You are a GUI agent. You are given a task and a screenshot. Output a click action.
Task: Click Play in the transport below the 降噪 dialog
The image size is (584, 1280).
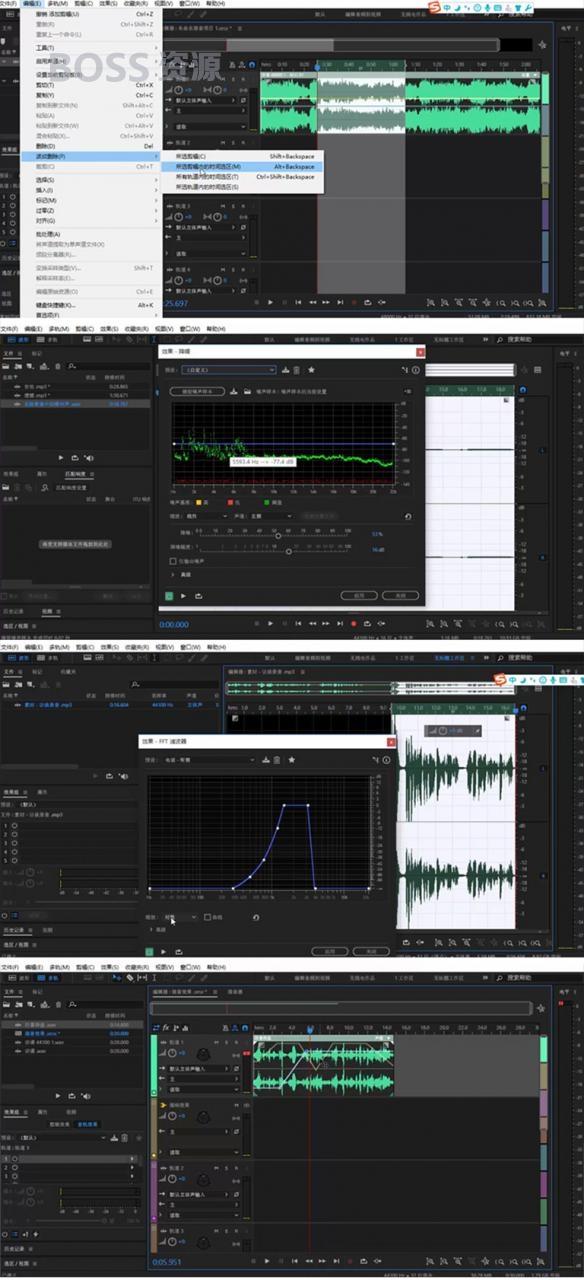[x=270, y=623]
